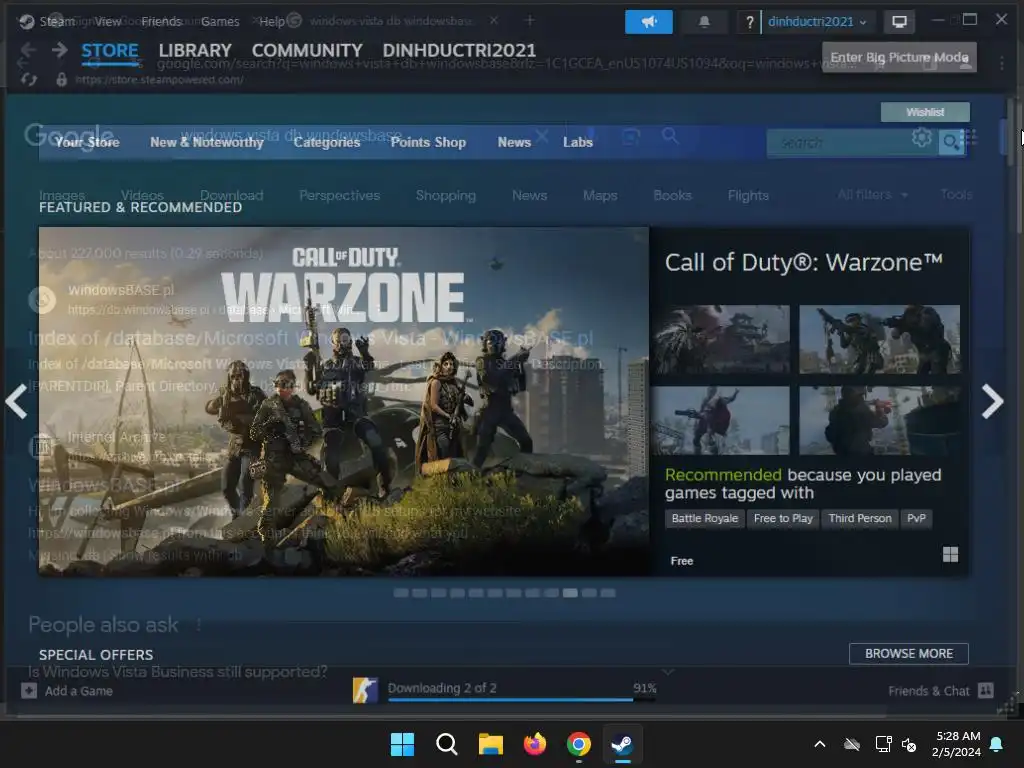Open the Call of Duty Warzone banner
This screenshot has width=1024, height=768.
pos(344,401)
